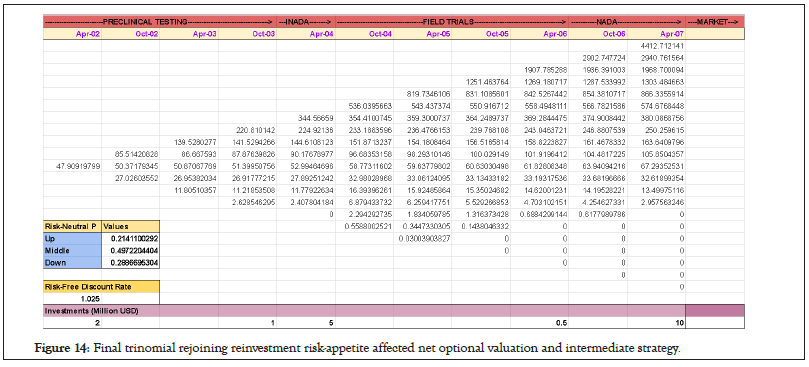Click the Oct-04 date header

click(x=364, y=34)
